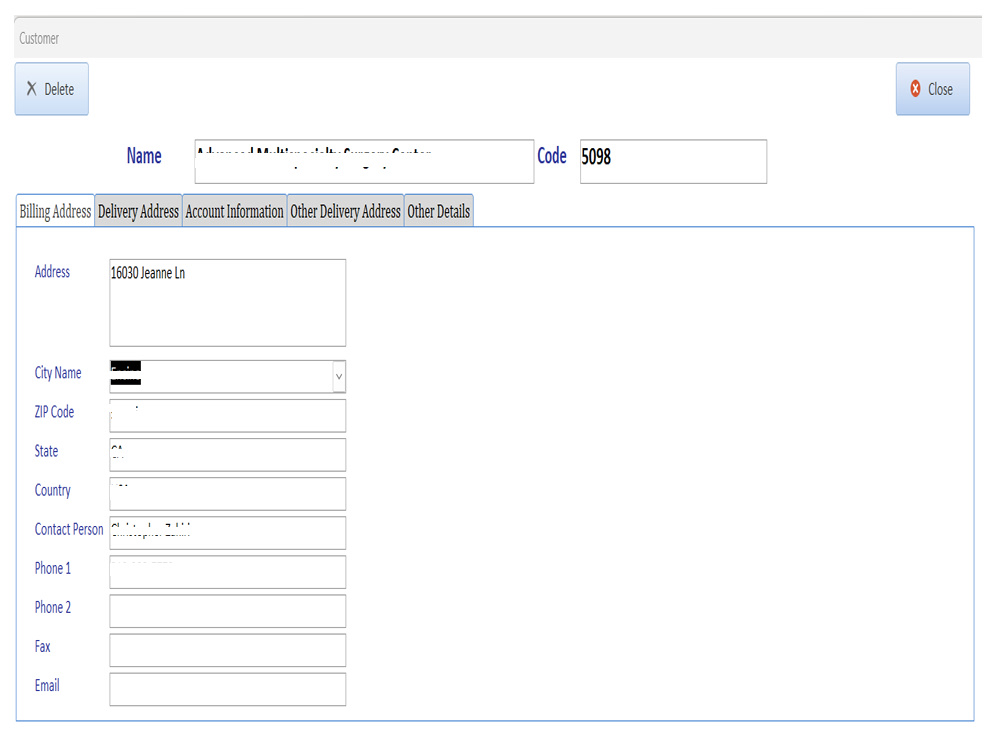The image size is (1000, 750).
Task: Click the State input field
Action: [x=228, y=455]
